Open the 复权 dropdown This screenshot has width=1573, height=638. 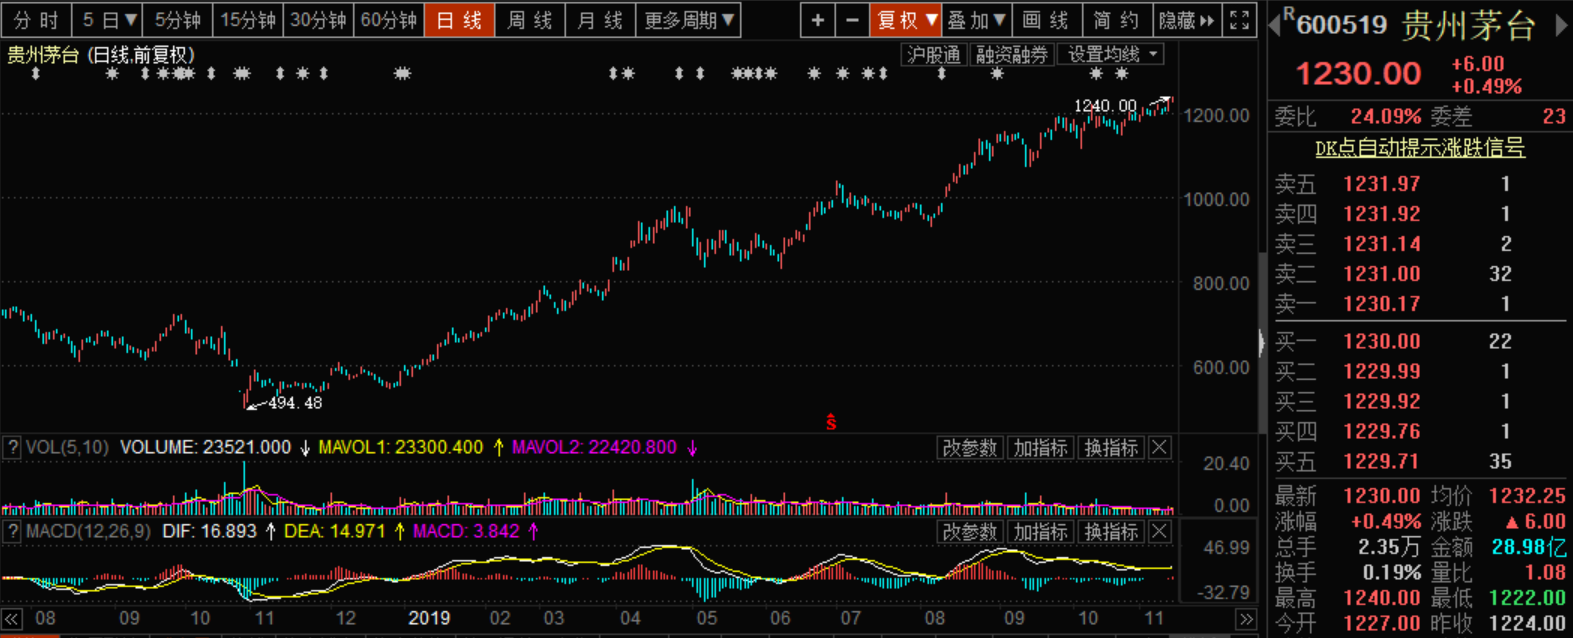point(906,20)
